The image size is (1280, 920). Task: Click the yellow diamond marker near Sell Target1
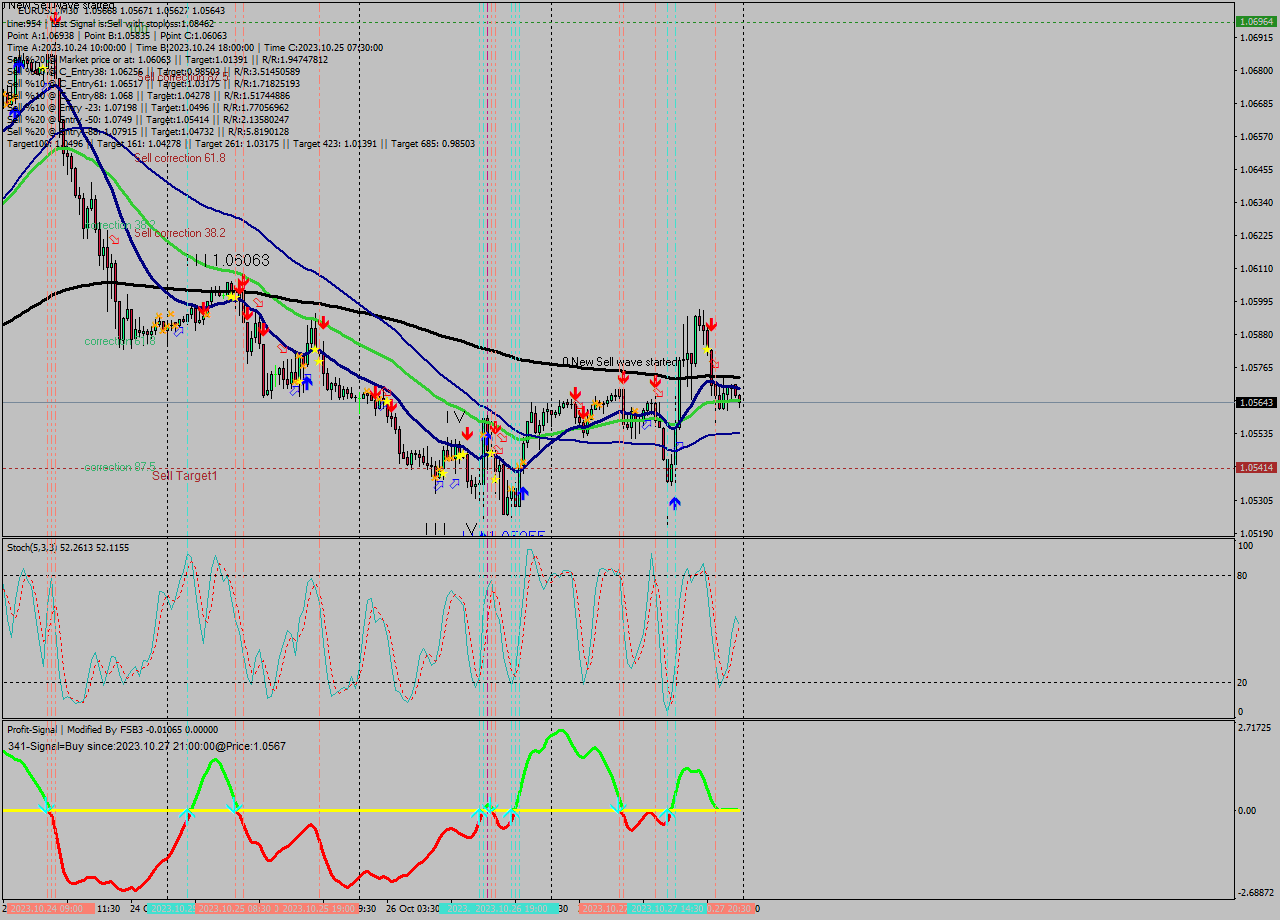click(x=441, y=473)
